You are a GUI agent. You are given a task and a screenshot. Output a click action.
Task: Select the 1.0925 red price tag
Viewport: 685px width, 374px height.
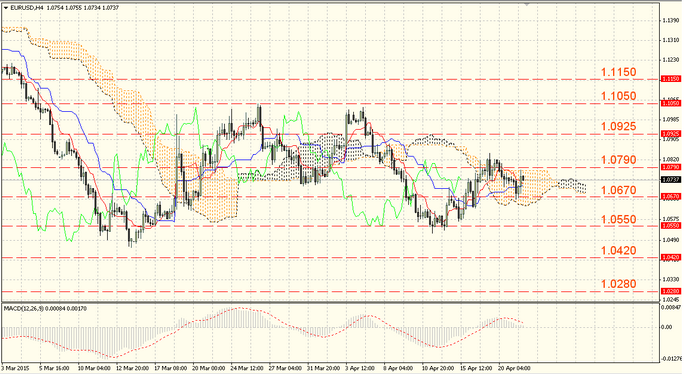[671, 133]
